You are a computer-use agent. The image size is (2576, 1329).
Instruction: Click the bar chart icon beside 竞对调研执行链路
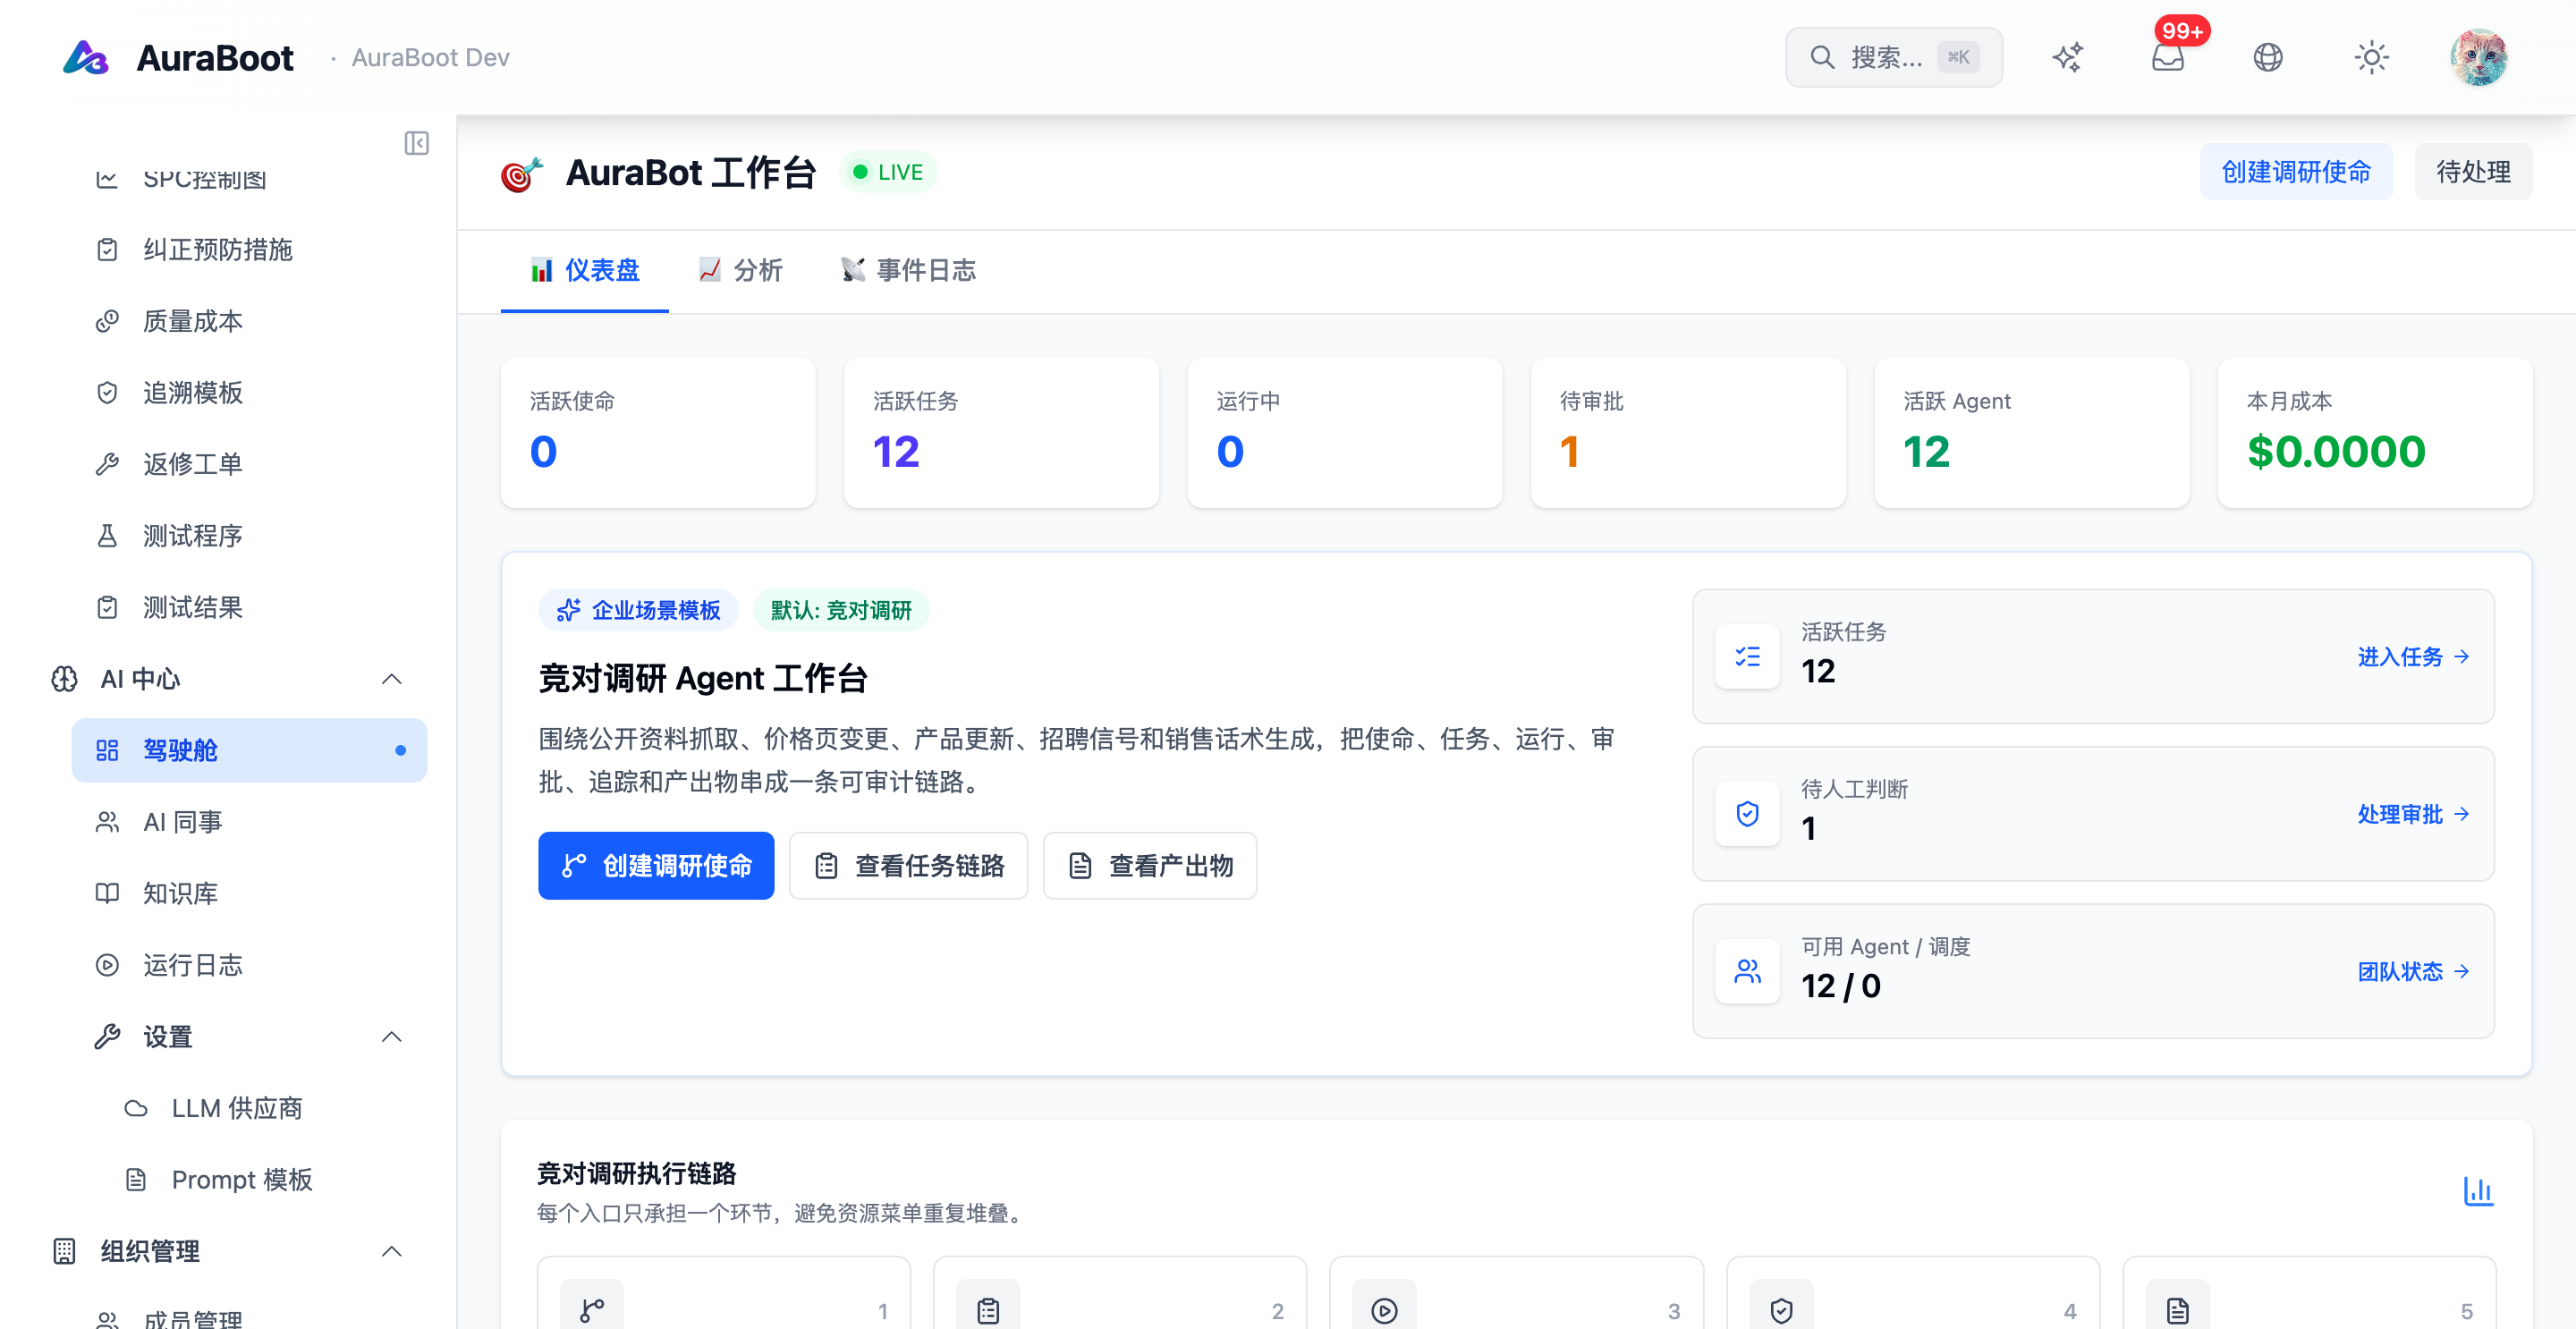pos(2478,1191)
